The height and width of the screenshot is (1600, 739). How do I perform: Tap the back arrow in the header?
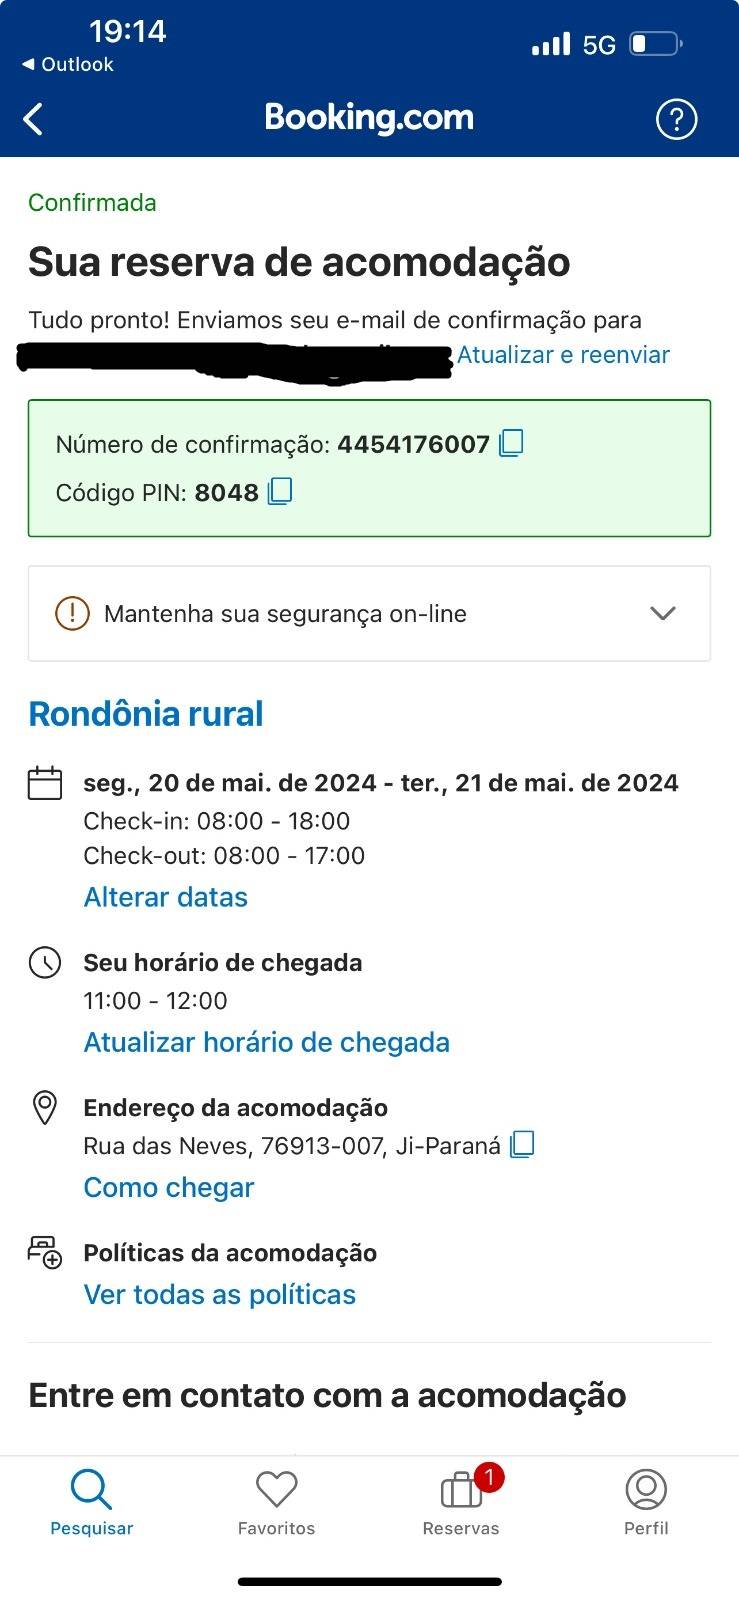click(x=33, y=120)
